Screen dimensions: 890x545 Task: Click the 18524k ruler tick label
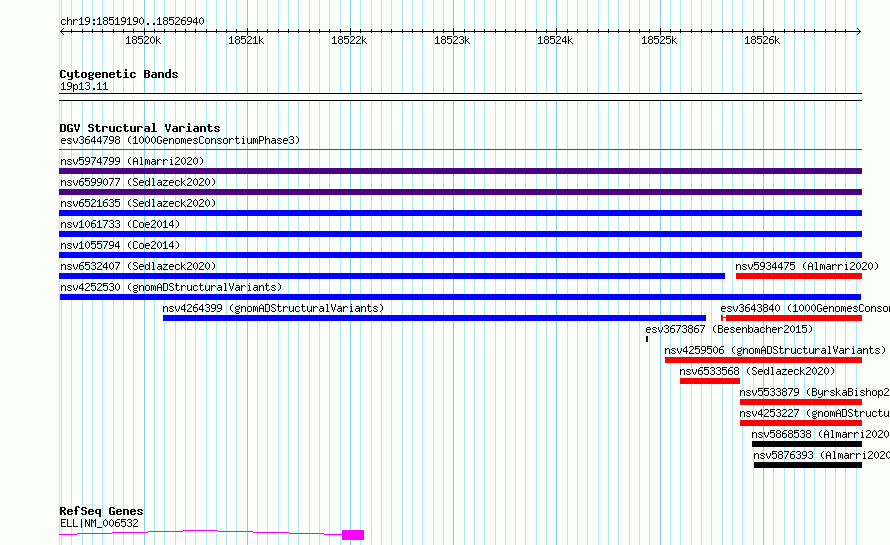(555, 40)
